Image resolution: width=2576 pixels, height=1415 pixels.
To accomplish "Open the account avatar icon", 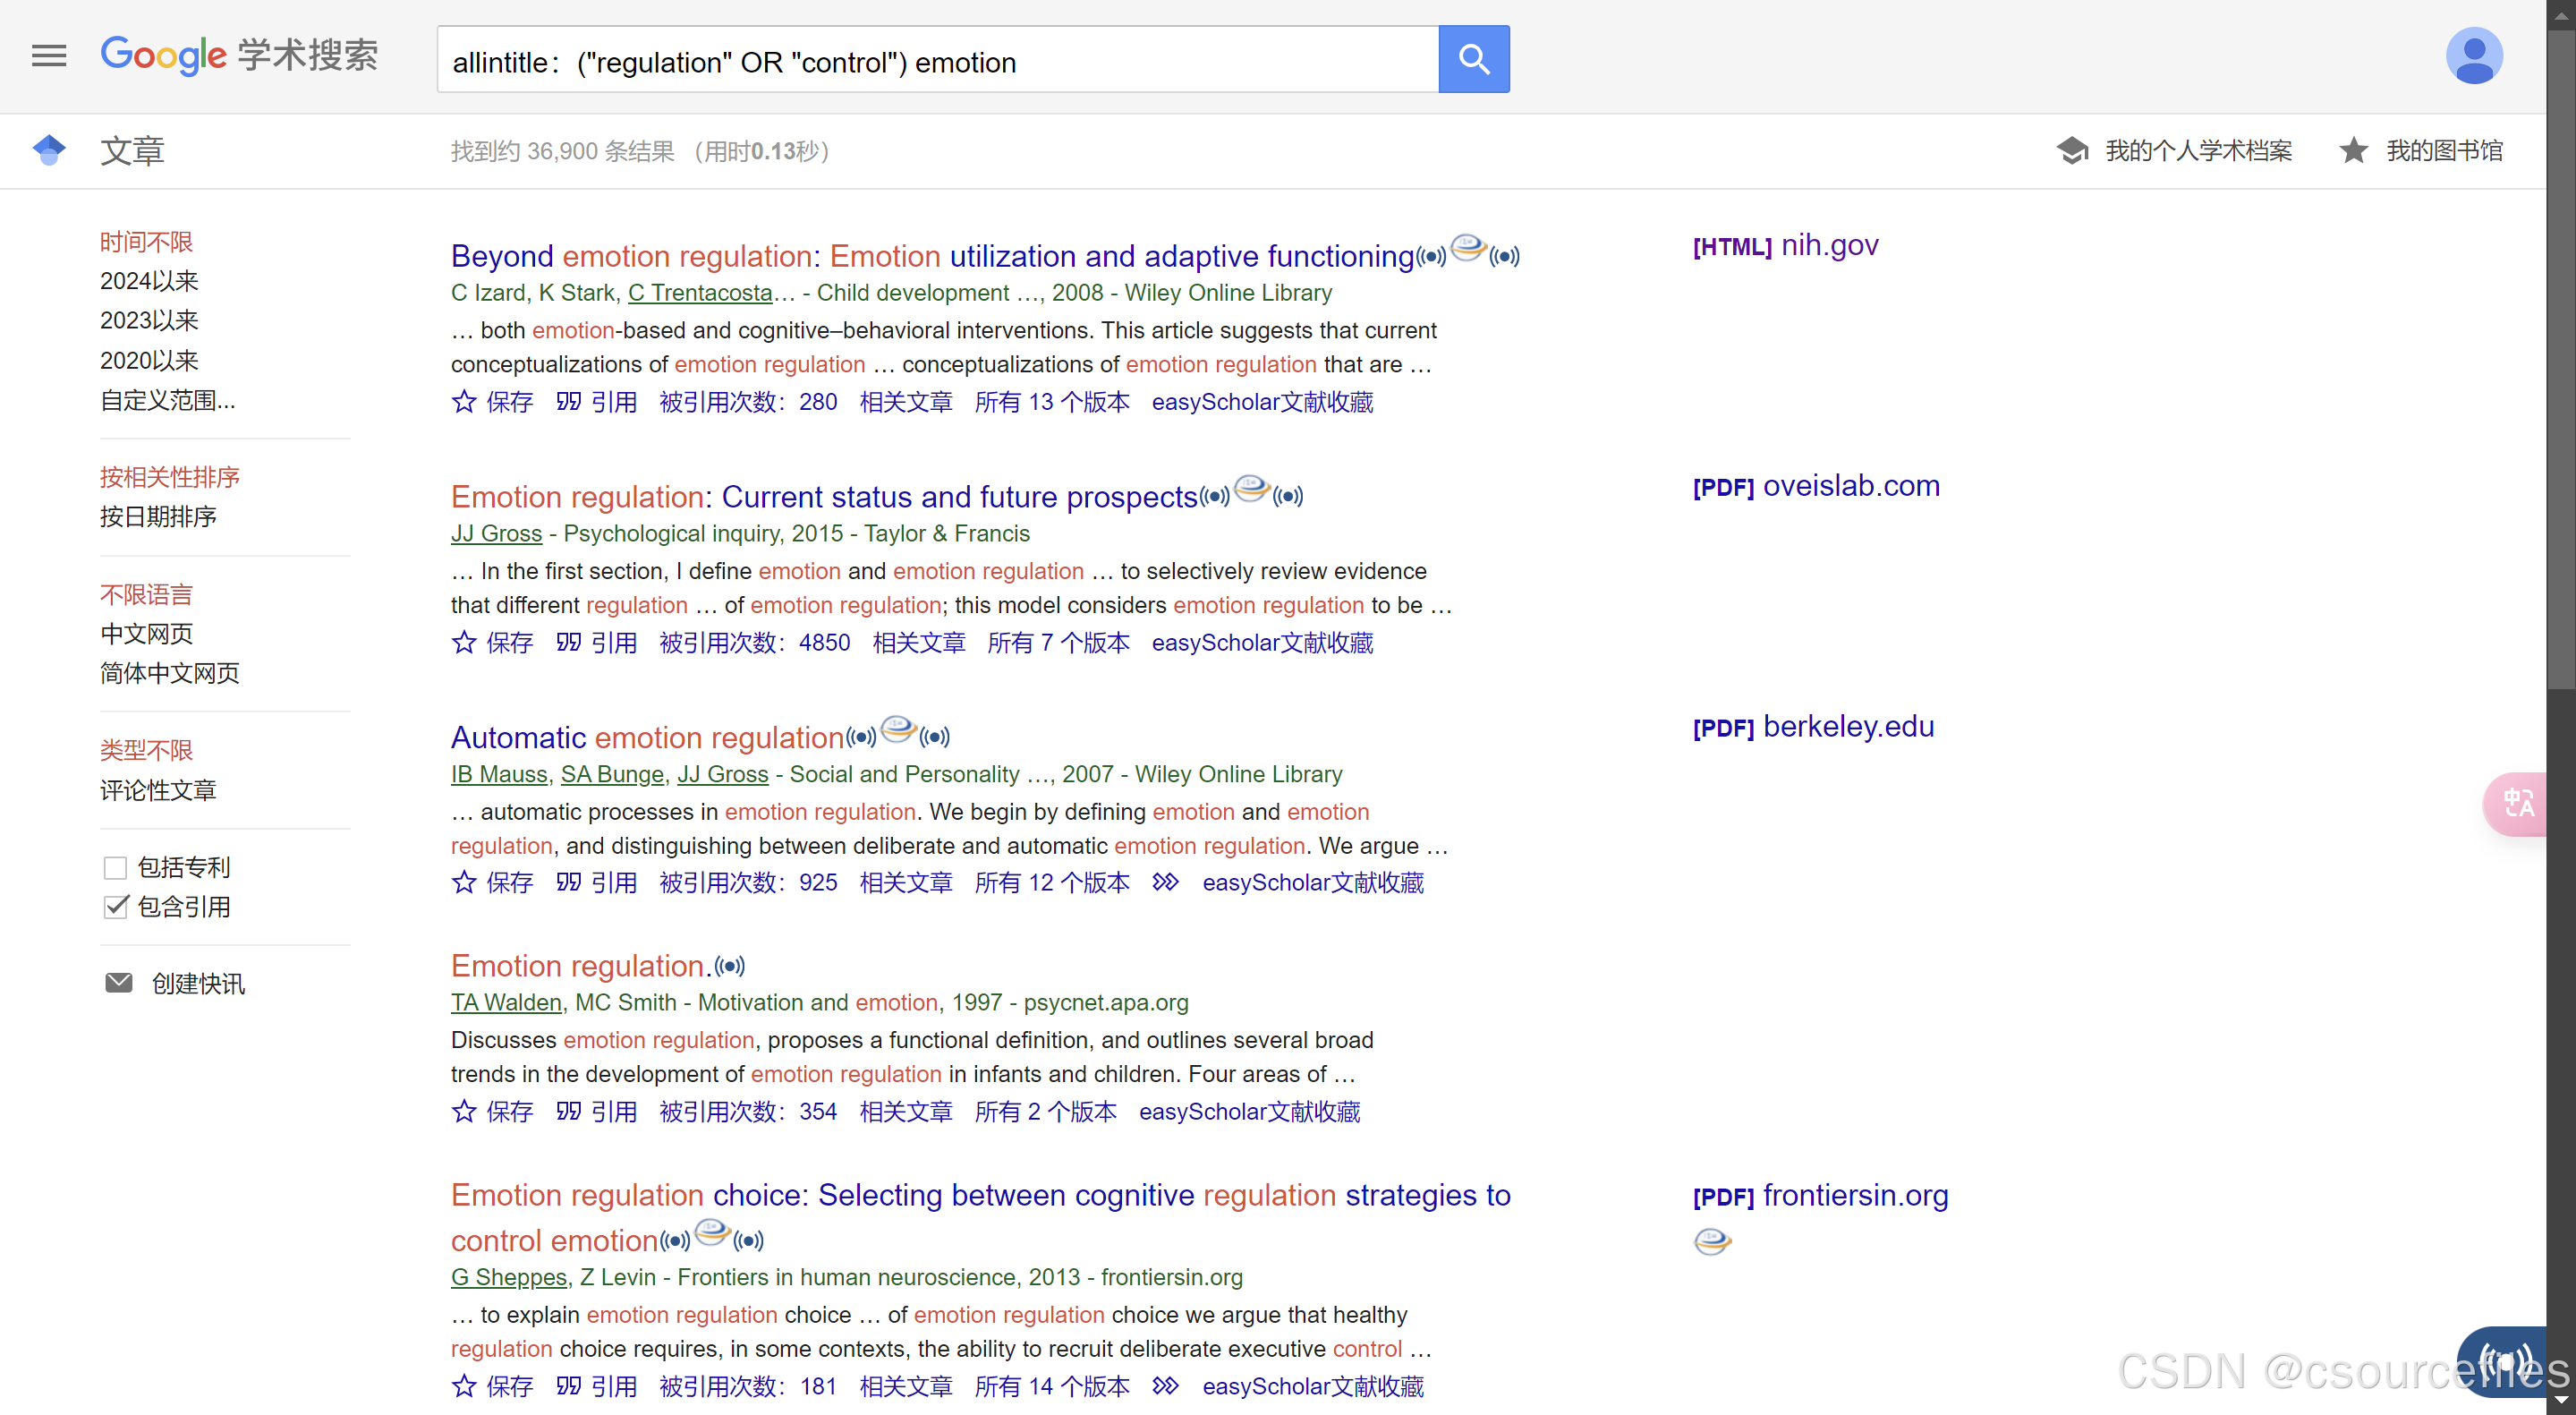I will click(x=2473, y=57).
